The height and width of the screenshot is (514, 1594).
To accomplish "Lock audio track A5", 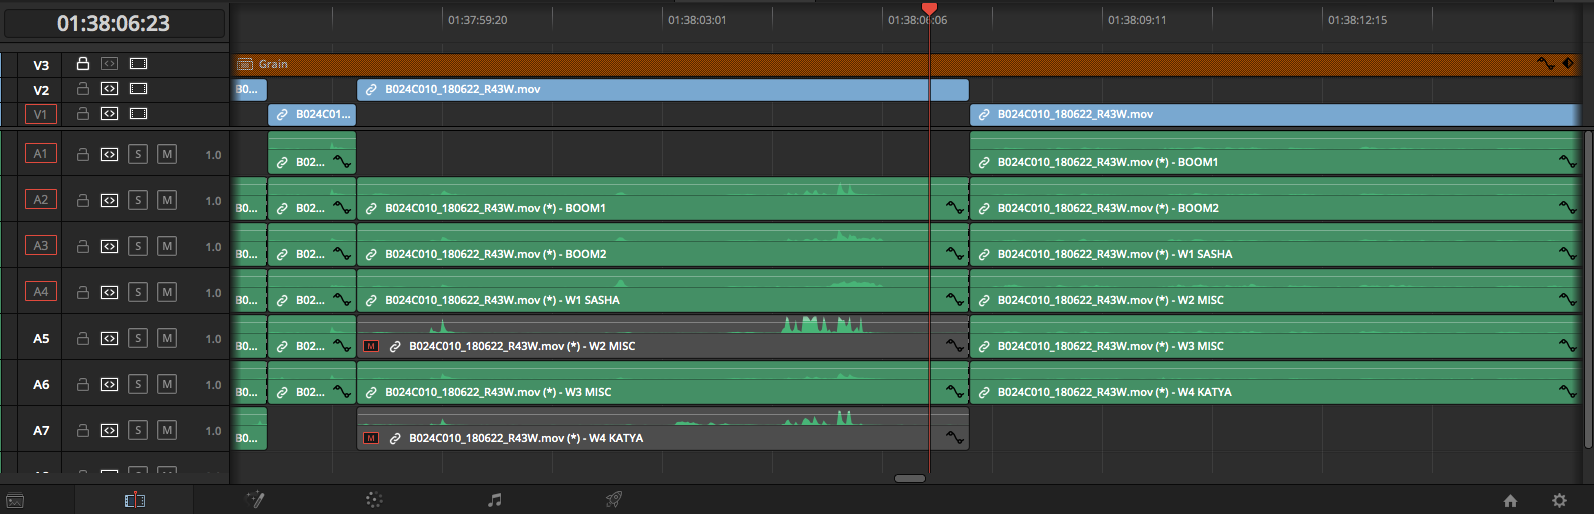I will 83,338.
